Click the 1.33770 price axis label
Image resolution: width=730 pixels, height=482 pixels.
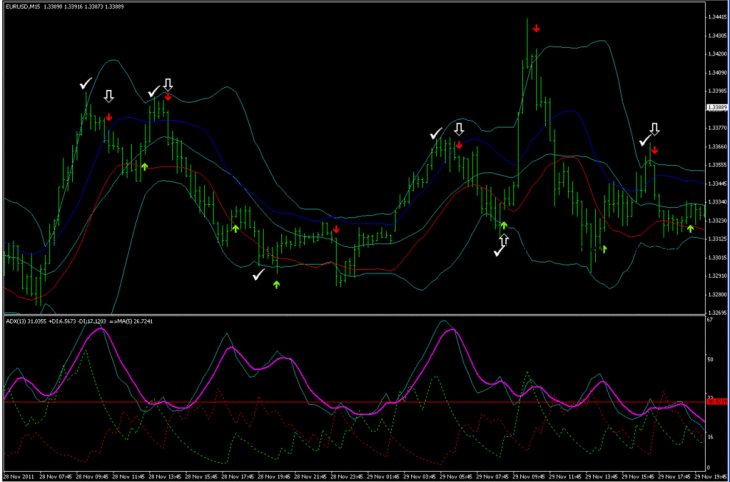point(716,128)
